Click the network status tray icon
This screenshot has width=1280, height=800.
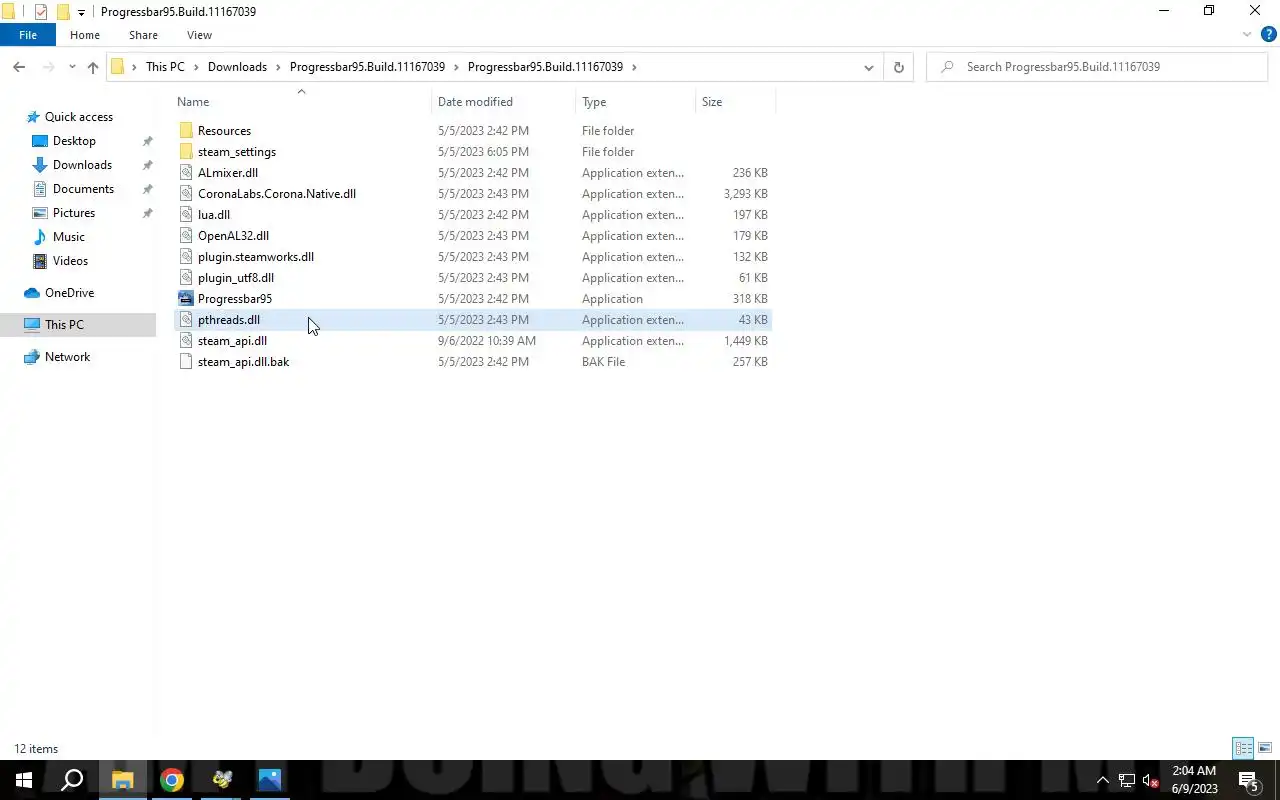pyautogui.click(x=1126, y=780)
